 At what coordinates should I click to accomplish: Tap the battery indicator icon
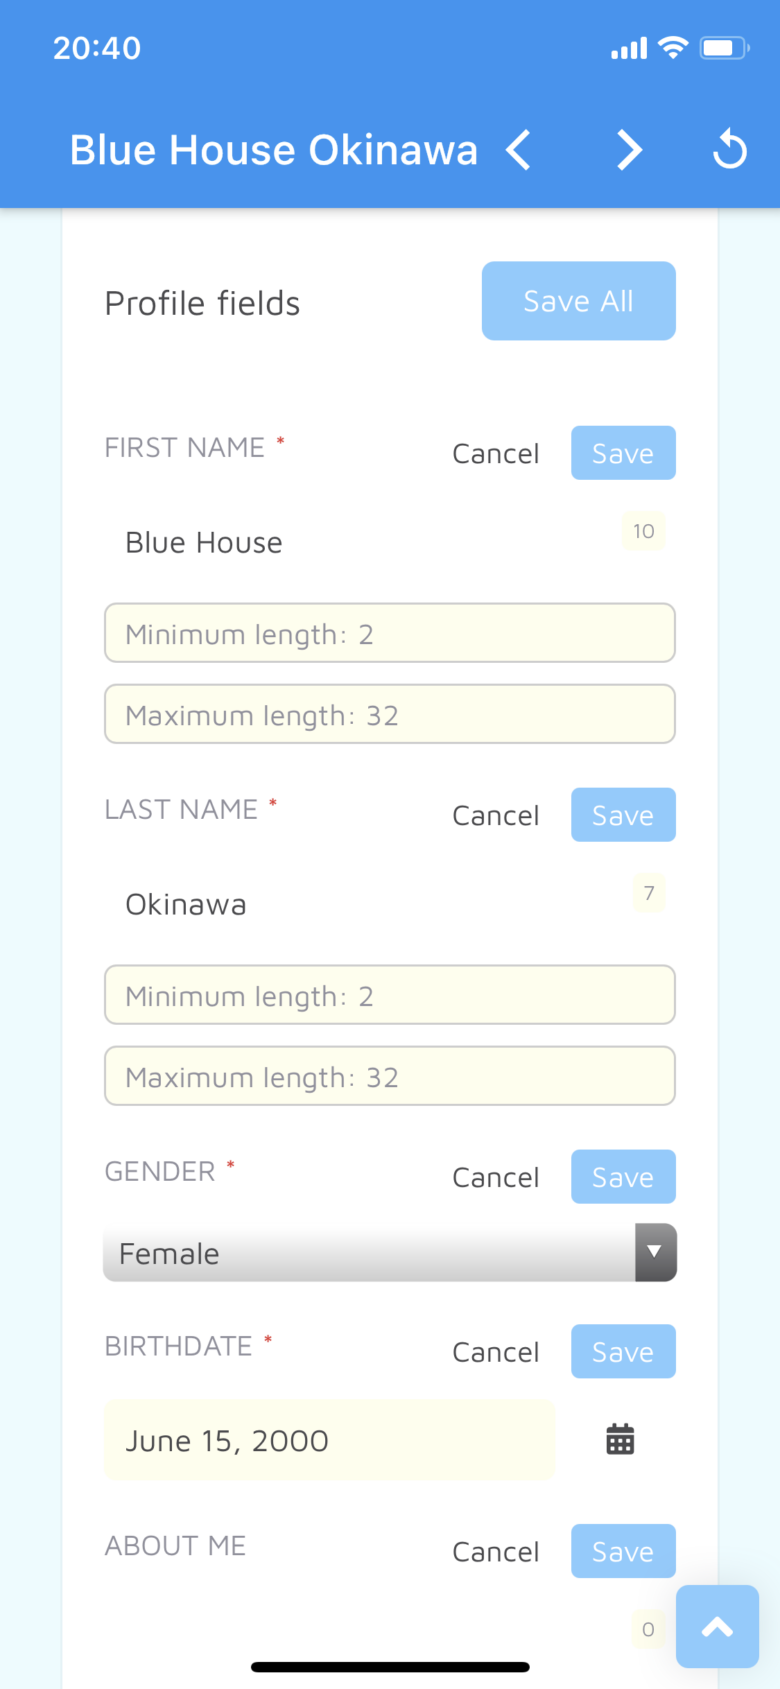point(724,48)
